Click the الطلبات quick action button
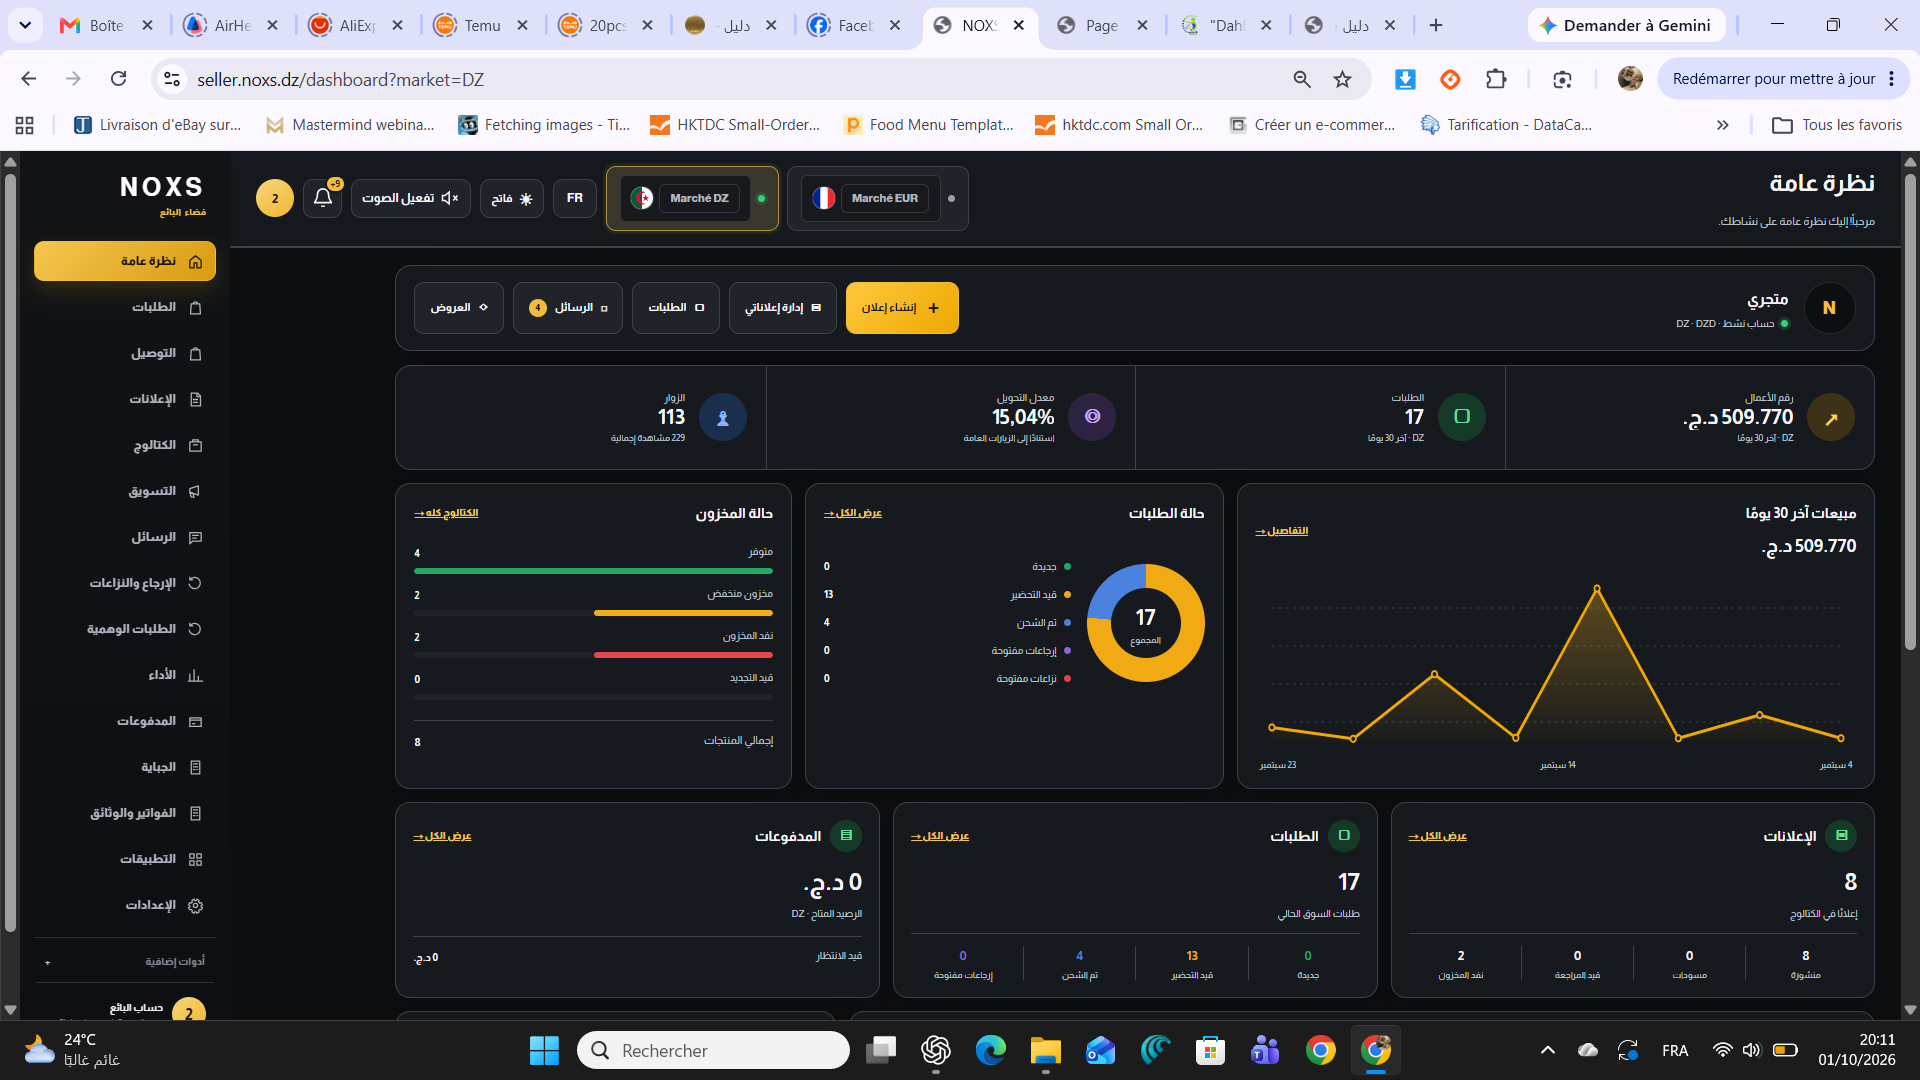This screenshot has height=1080, width=1920. 676,308
